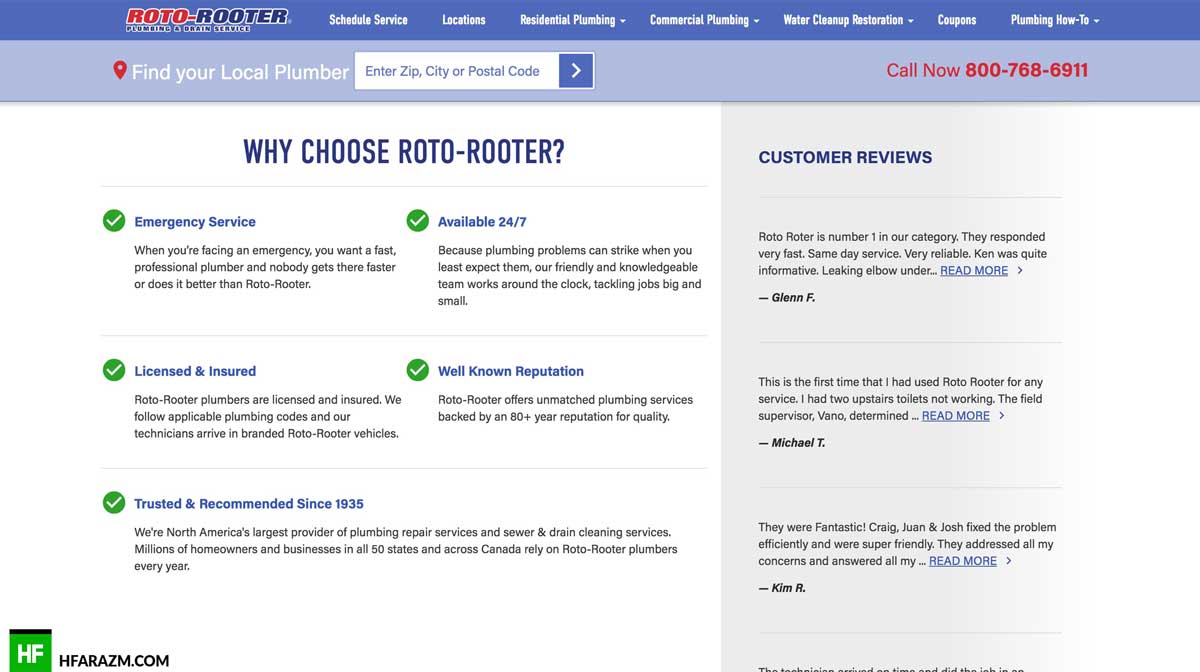Click the green checkmark beside Licensed & Insured
Screen dimensions: 1200x672
pyautogui.click(x=114, y=370)
